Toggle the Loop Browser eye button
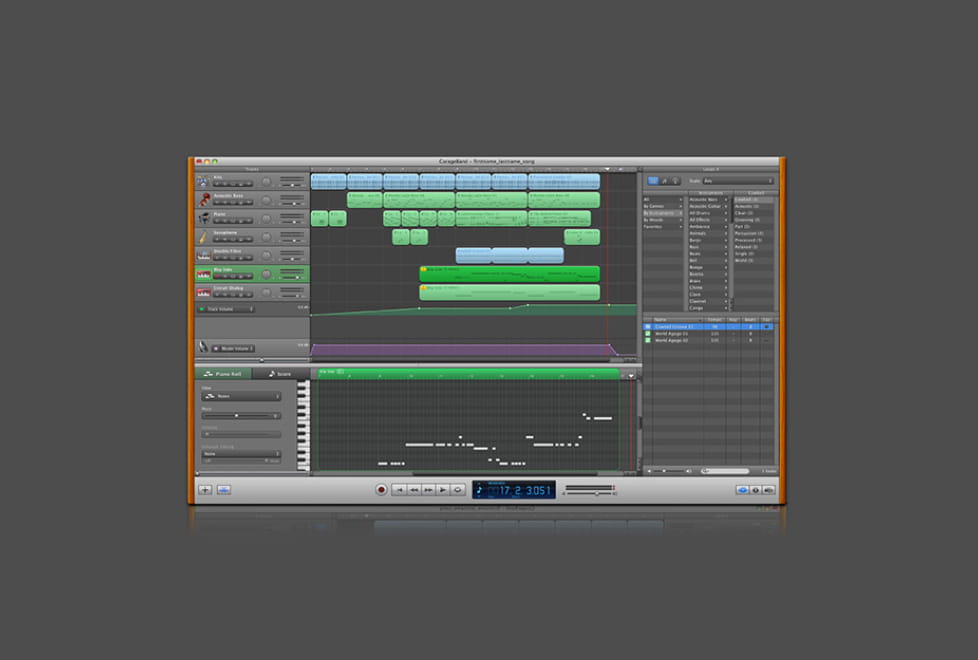The width and height of the screenshot is (978, 660). pyautogui.click(x=742, y=490)
